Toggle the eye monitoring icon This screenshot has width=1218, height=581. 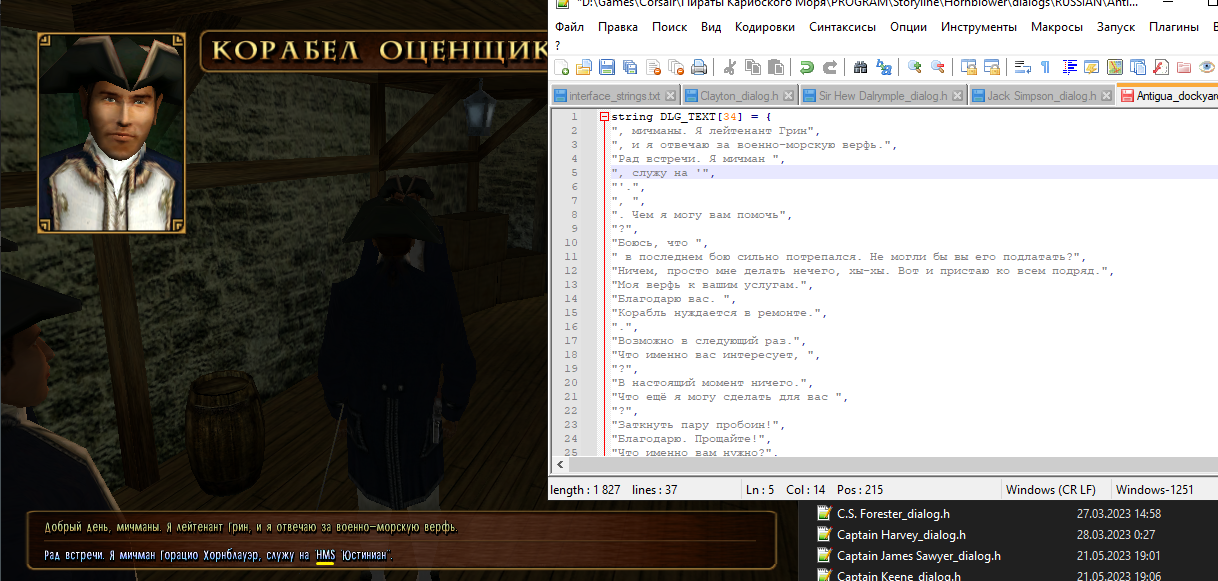click(1207, 68)
